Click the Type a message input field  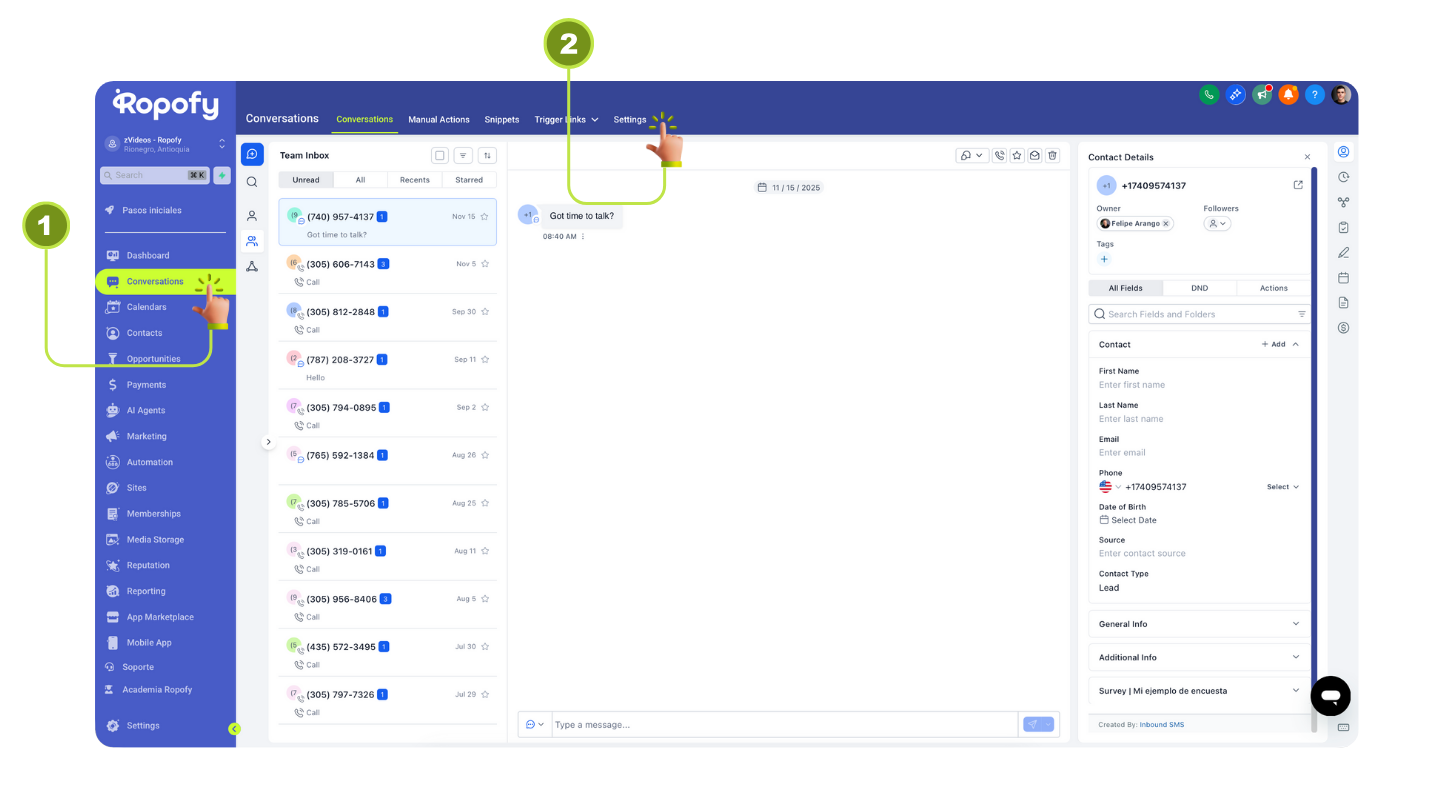[x=783, y=724]
